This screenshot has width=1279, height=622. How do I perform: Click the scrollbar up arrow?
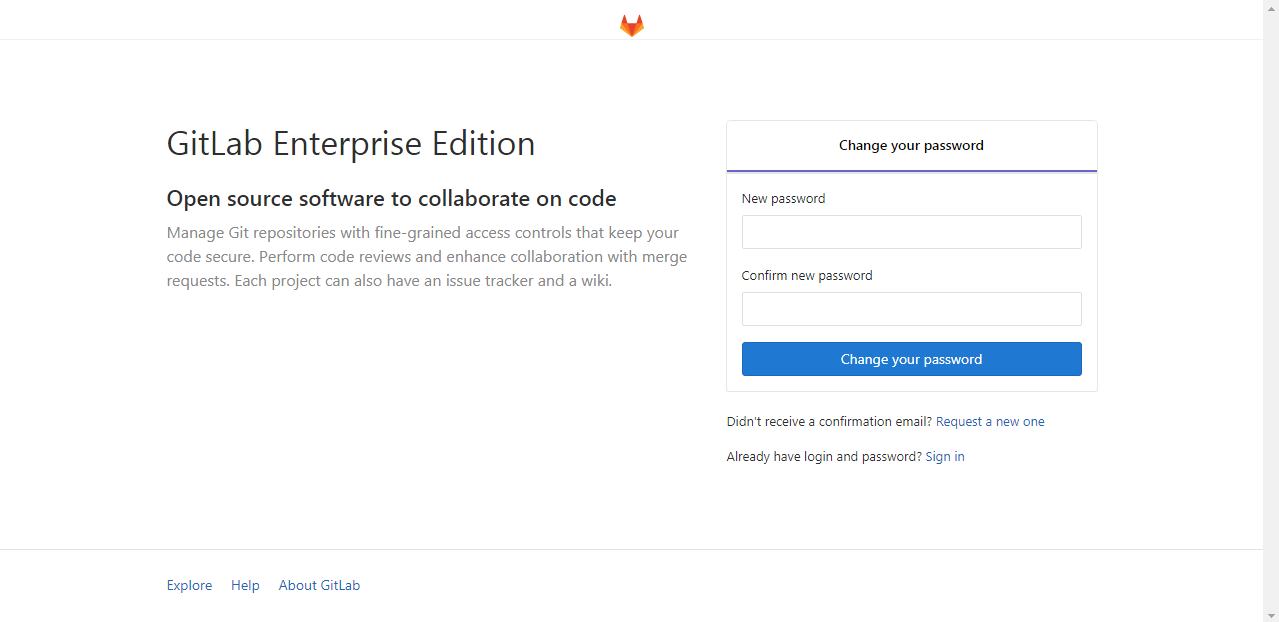click(1271, 7)
